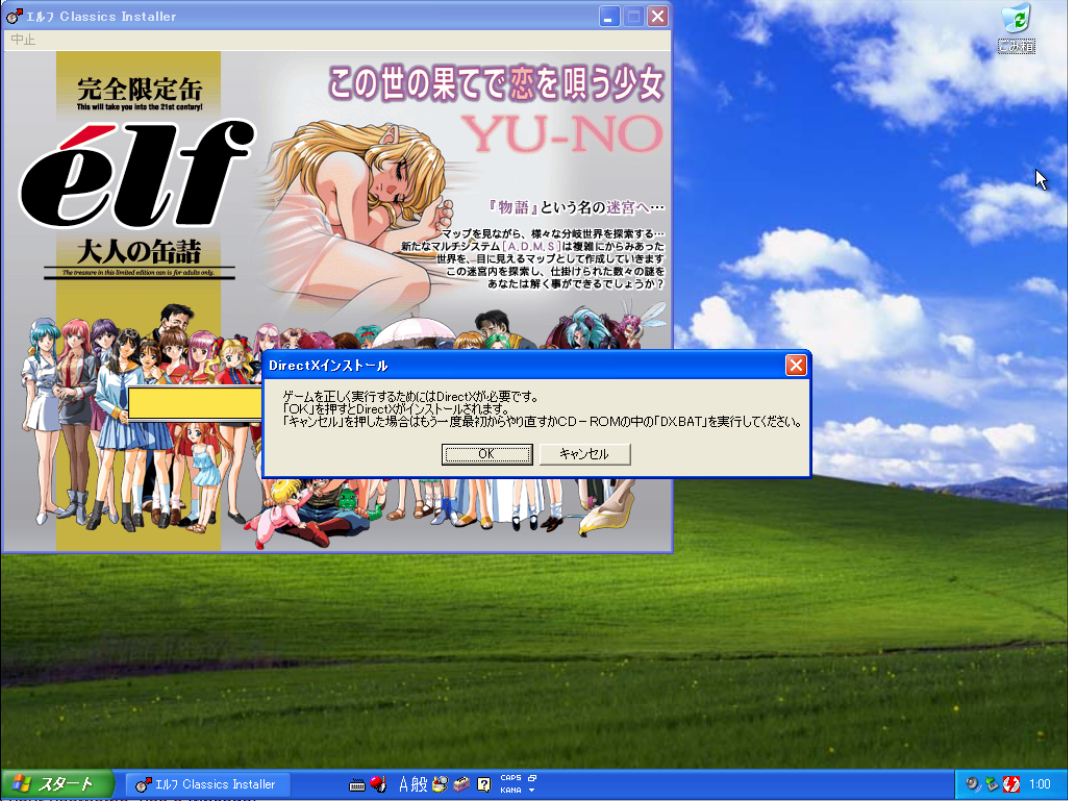Close the DirectXインストール dialog
The width and height of the screenshot is (1068, 801).
click(x=796, y=365)
